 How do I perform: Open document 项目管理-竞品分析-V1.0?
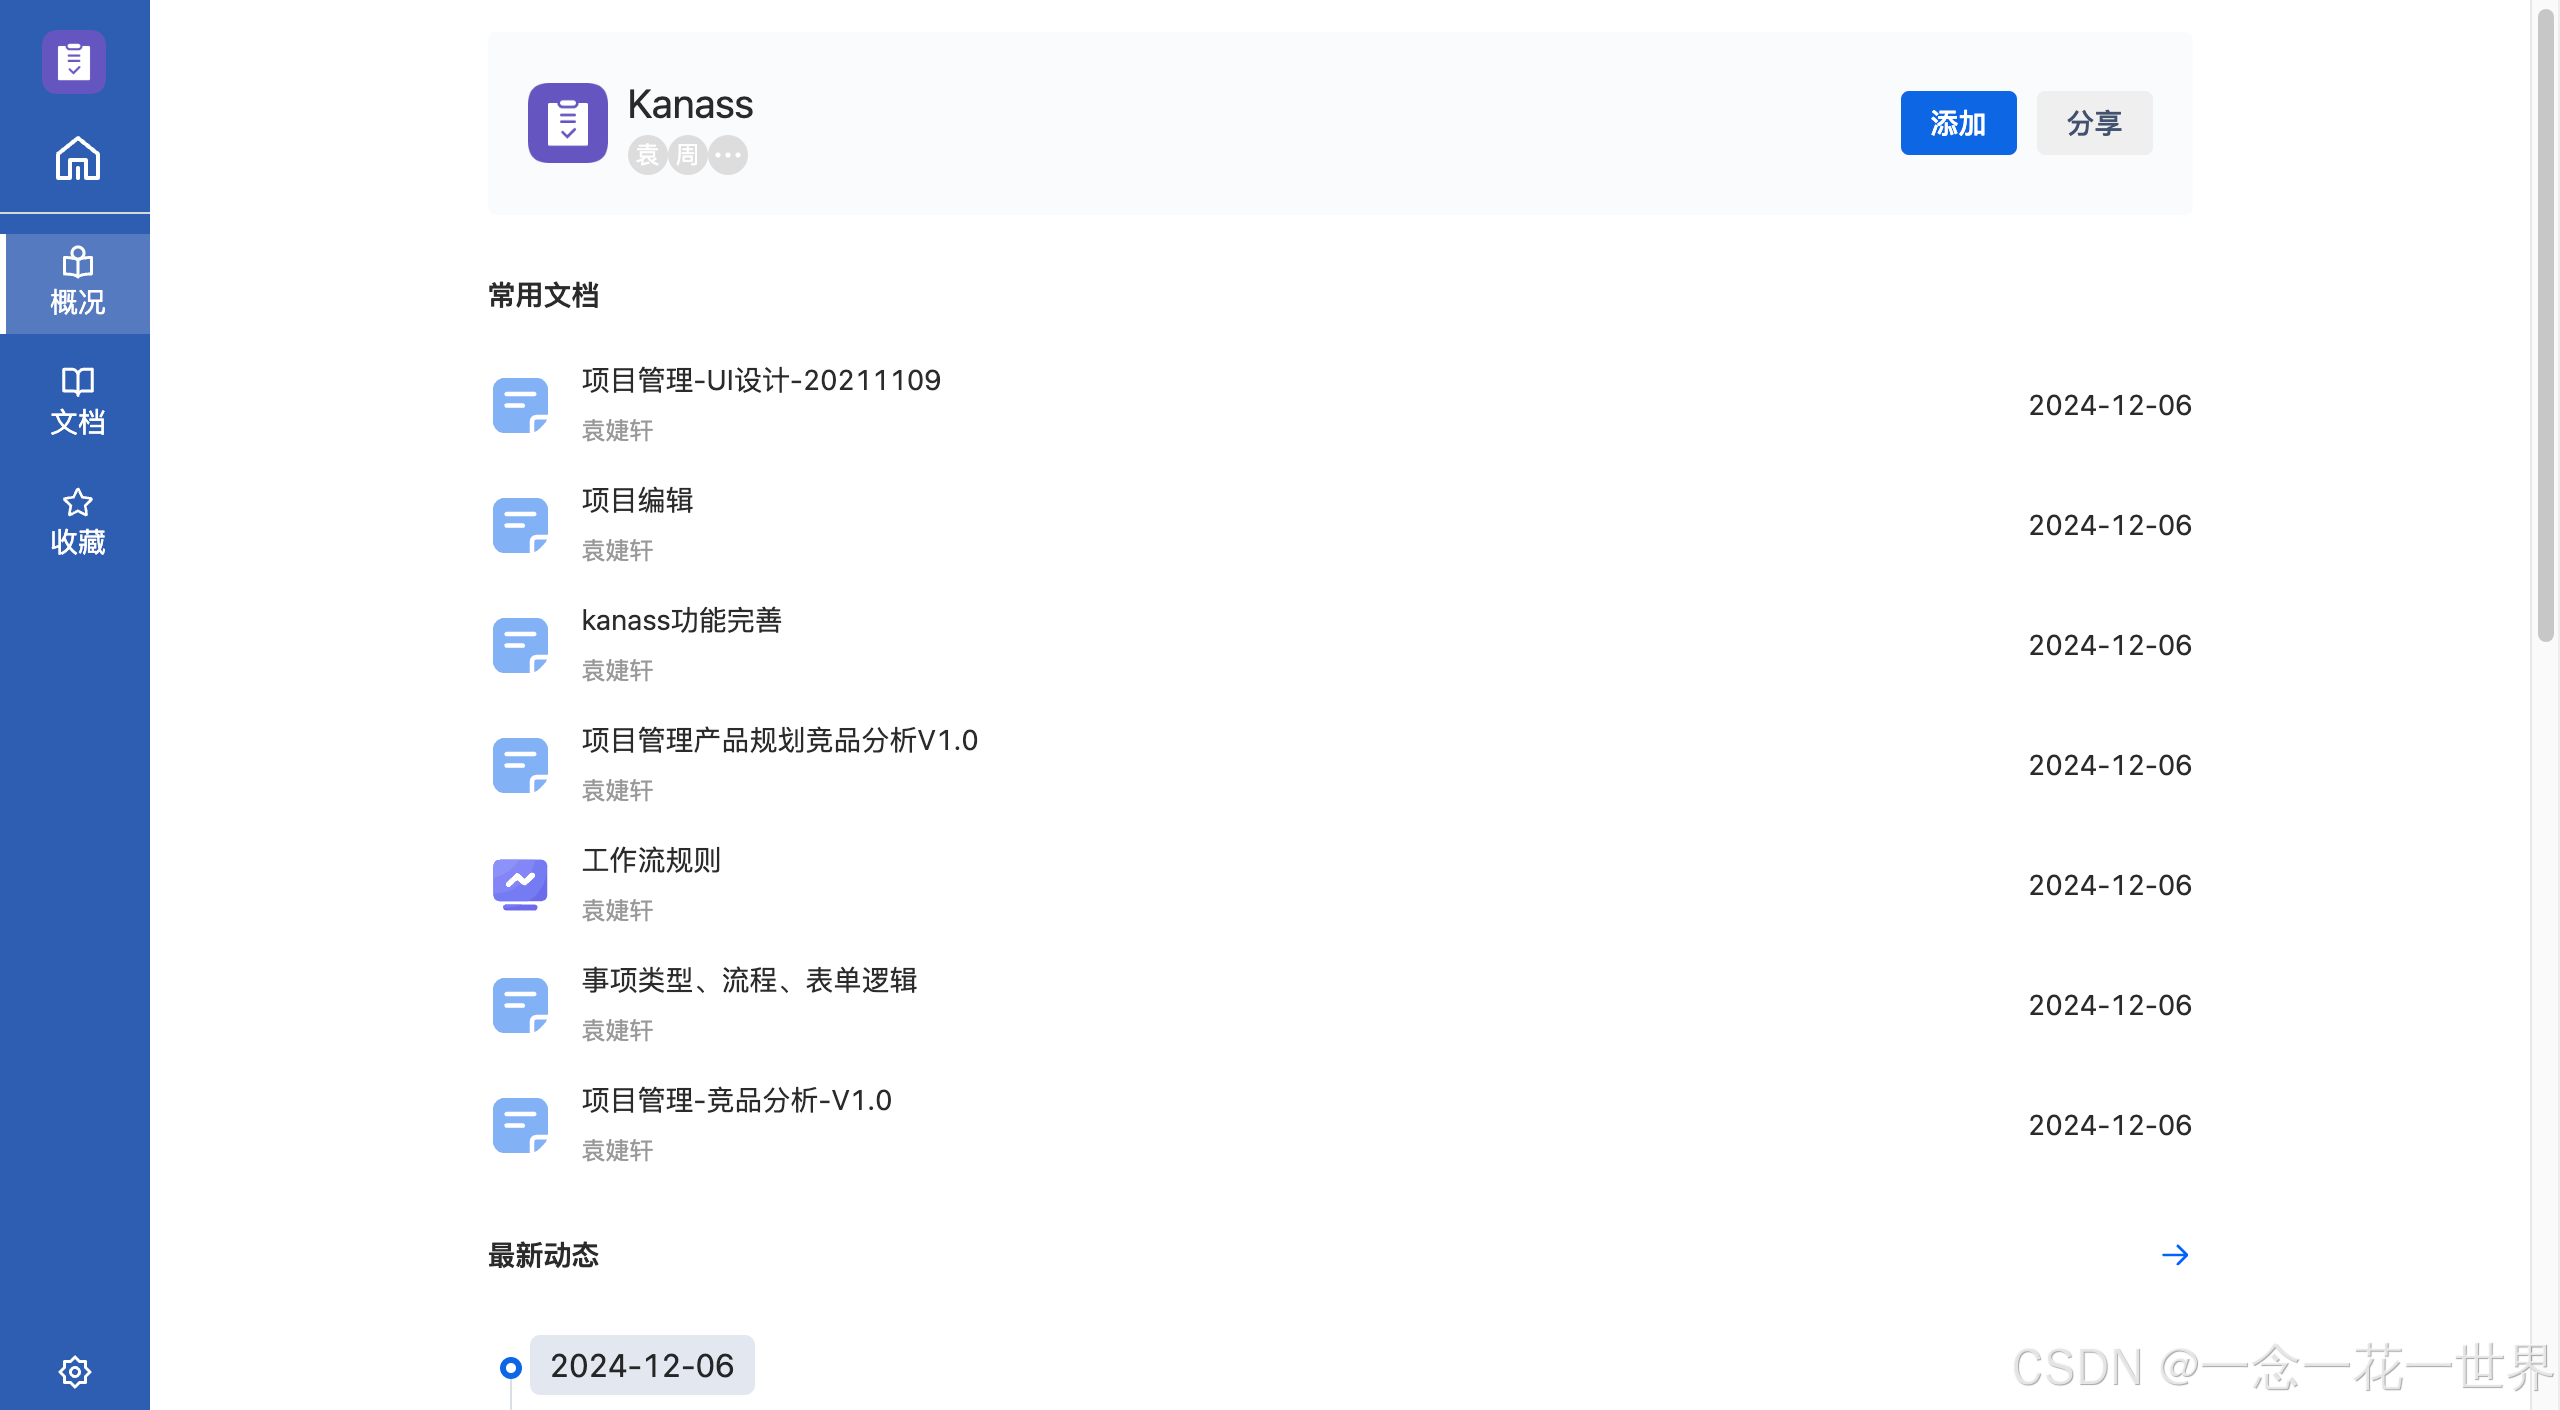[736, 1100]
